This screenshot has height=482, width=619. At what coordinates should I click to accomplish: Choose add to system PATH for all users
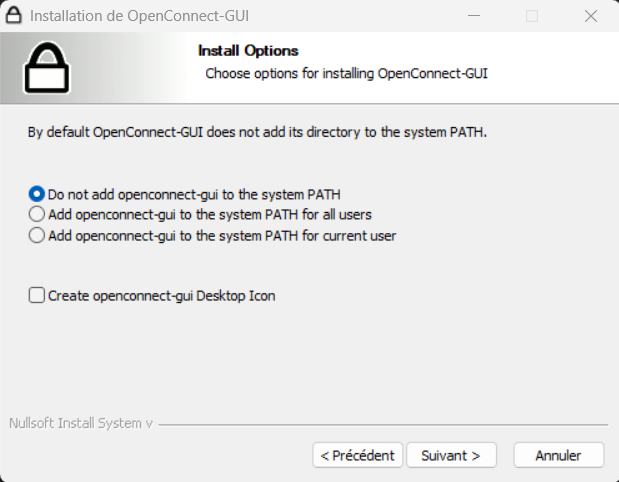[37, 214]
